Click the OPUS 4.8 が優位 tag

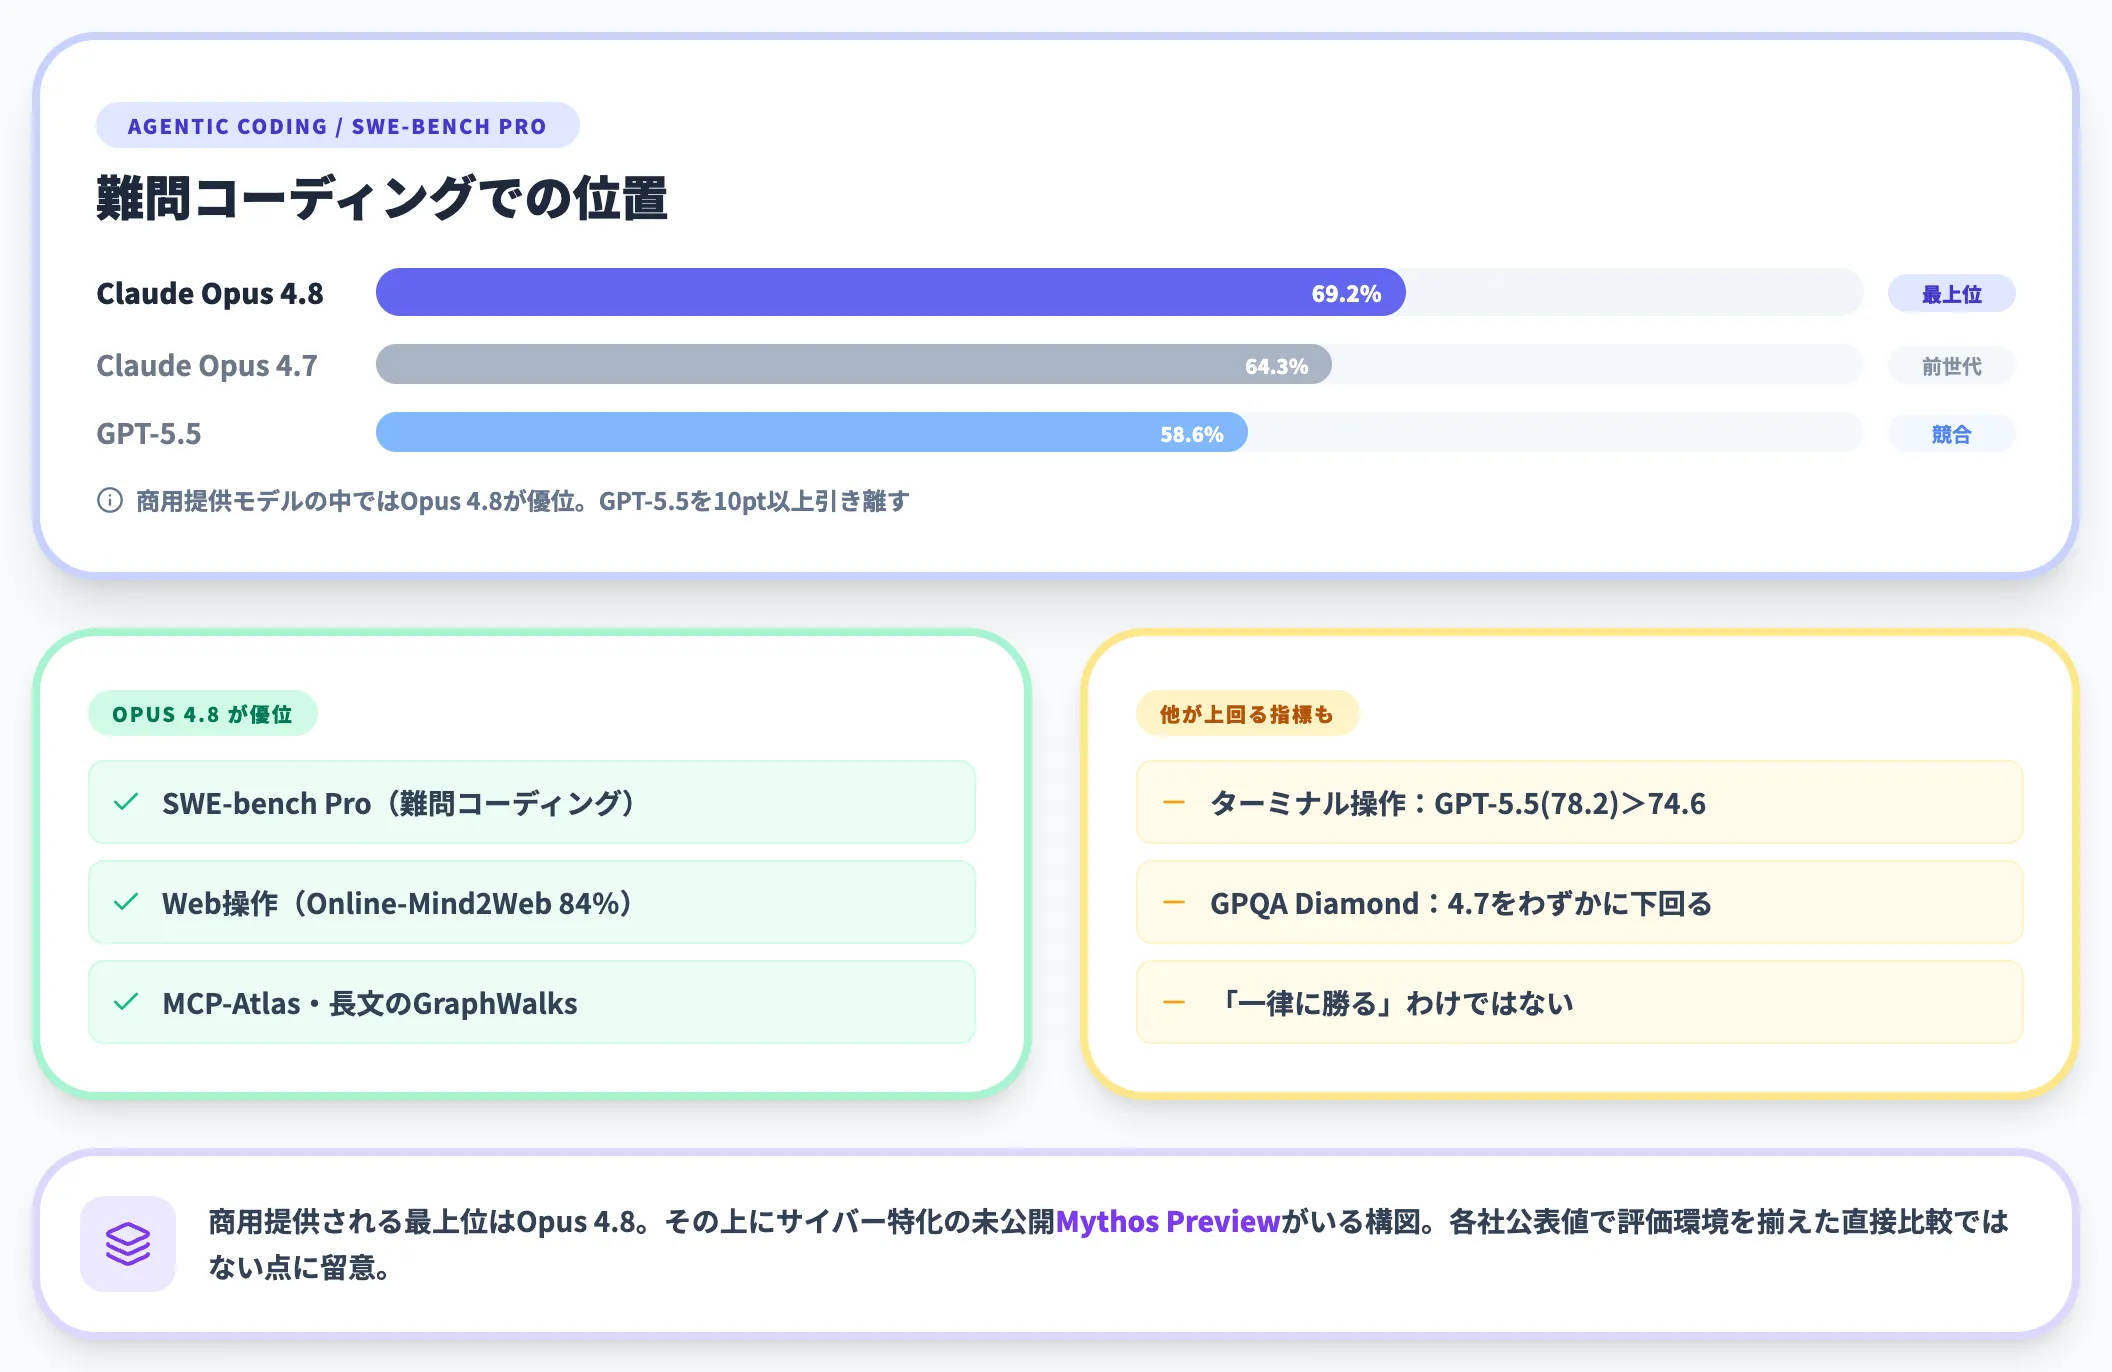coord(202,714)
